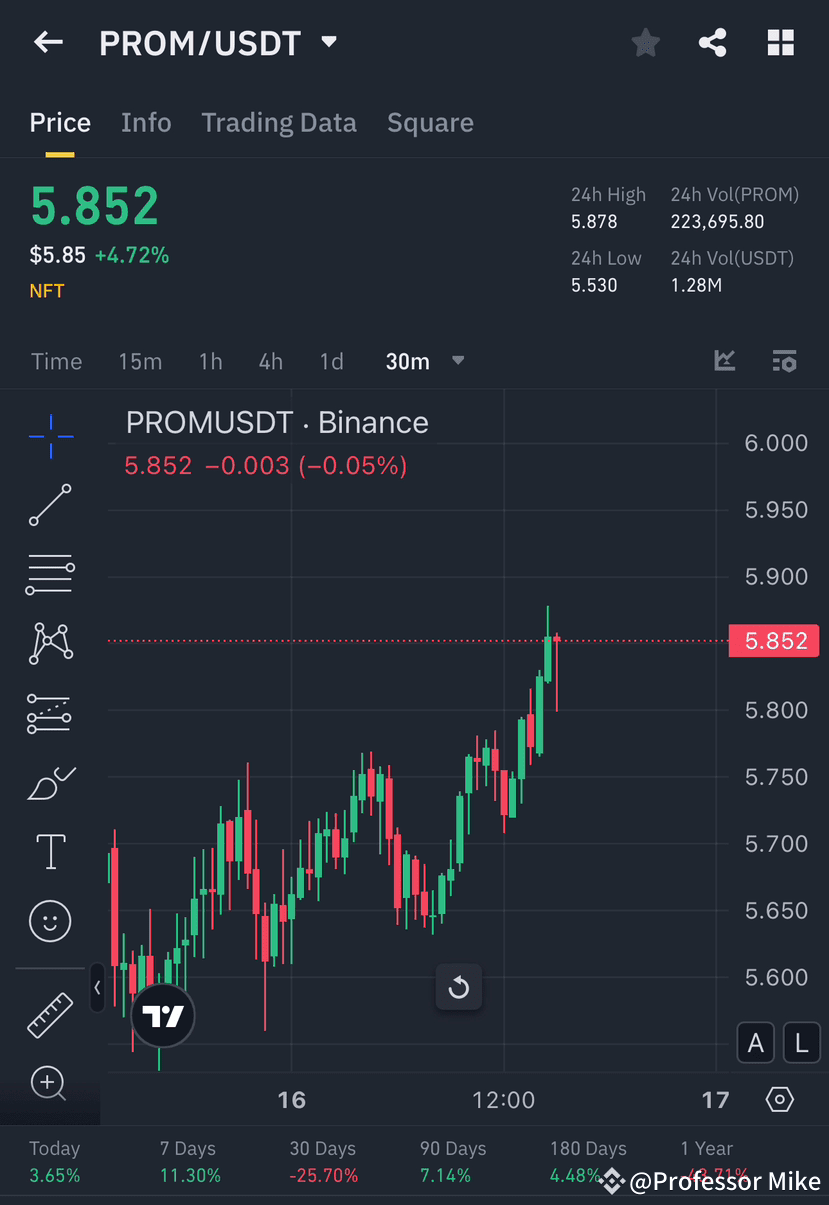The height and width of the screenshot is (1205, 829).
Task: Open the PROM/USDT pair selector dropdown
Action: click(x=328, y=42)
